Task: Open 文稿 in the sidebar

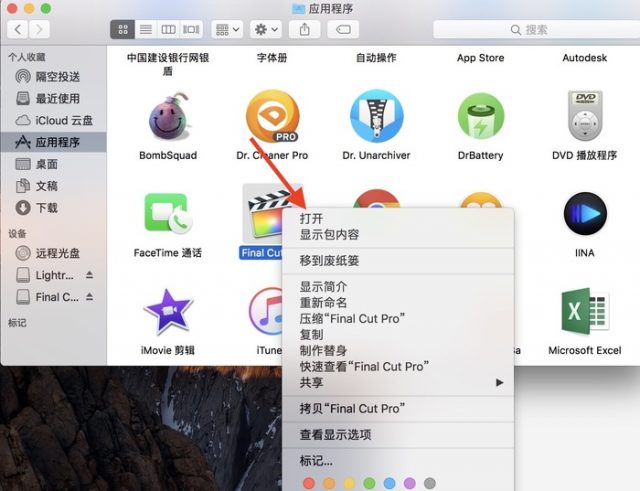Action: [x=53, y=186]
